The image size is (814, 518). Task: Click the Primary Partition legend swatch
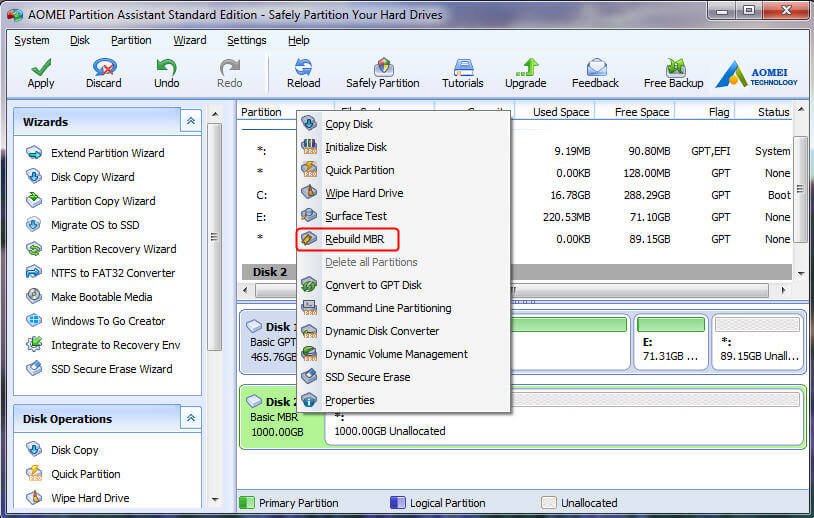247,502
